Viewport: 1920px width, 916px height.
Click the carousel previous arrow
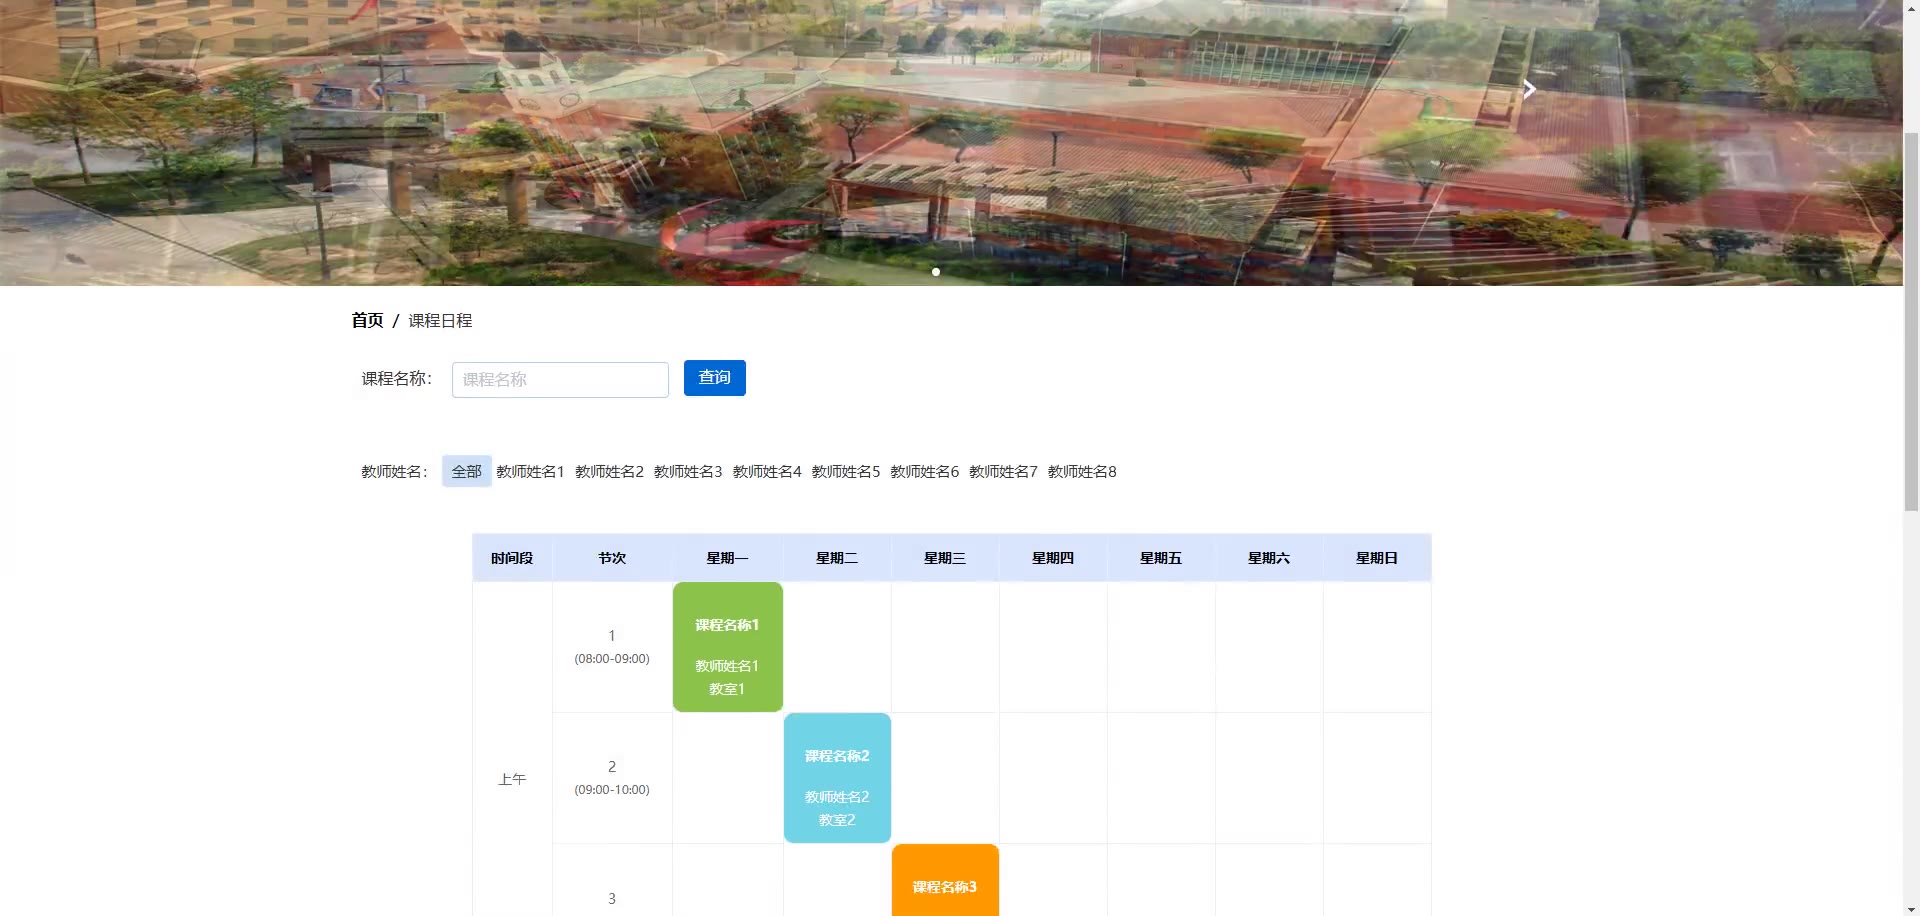[x=374, y=89]
